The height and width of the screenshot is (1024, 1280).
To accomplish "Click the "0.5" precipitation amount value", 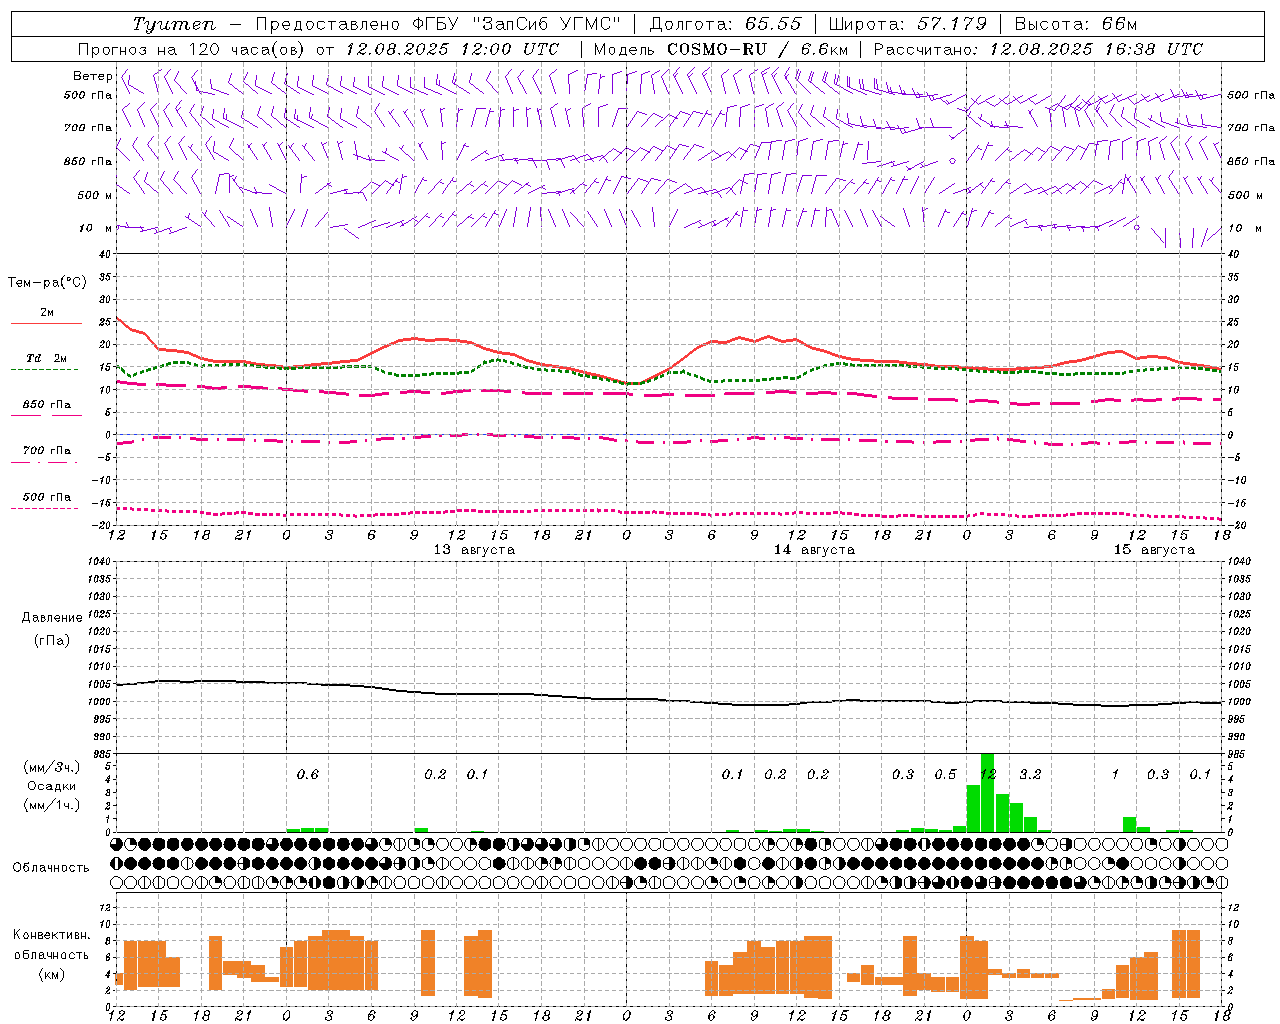I will point(945,775).
